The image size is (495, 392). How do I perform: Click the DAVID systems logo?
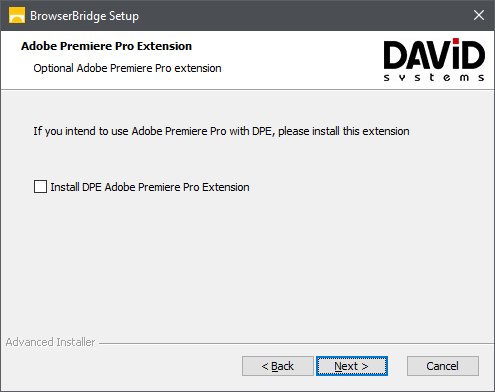point(434,59)
